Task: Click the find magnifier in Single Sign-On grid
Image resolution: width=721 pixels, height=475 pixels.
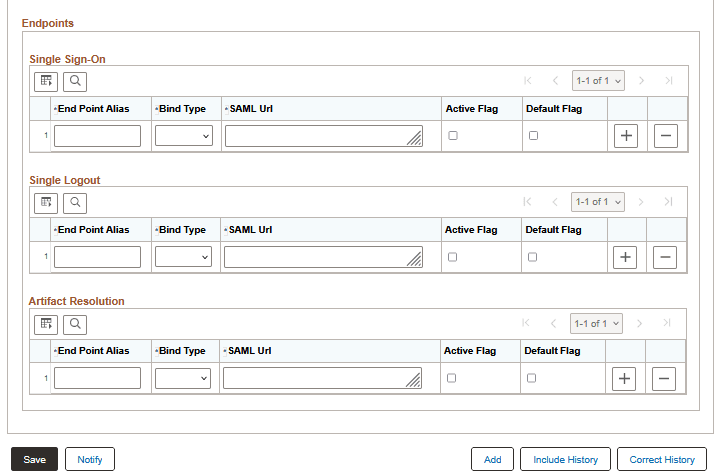Action: (75, 81)
